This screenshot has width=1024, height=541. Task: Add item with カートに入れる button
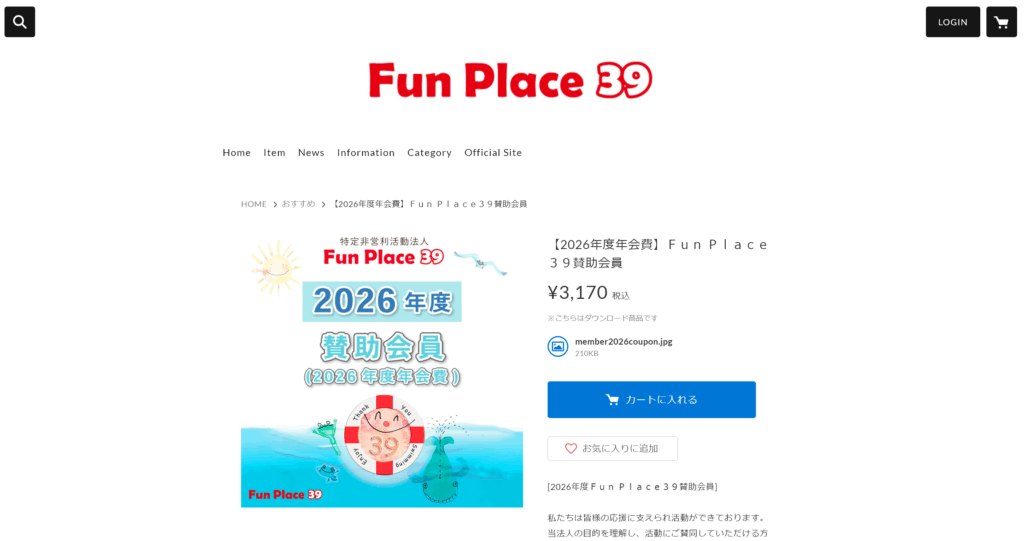(651, 399)
